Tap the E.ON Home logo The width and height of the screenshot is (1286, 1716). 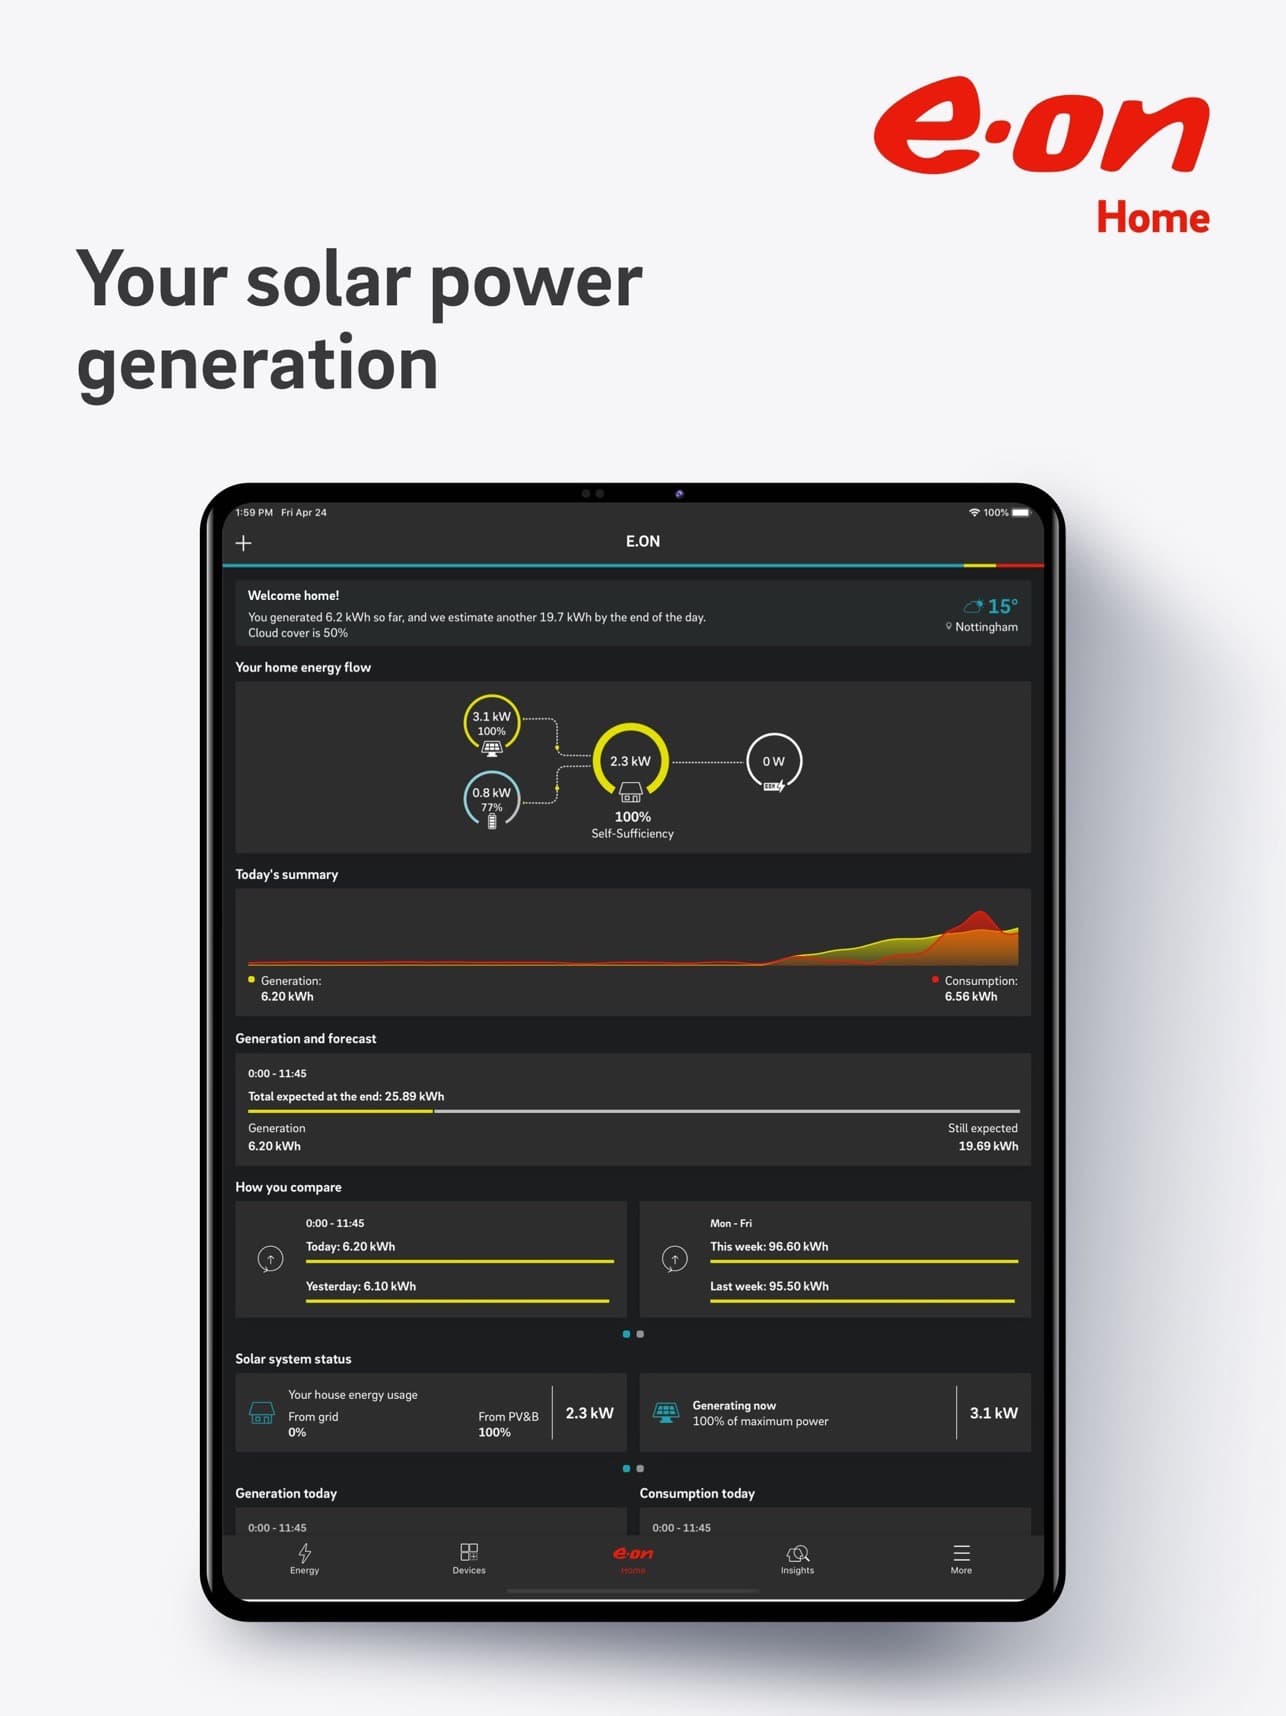pyautogui.click(x=1041, y=153)
